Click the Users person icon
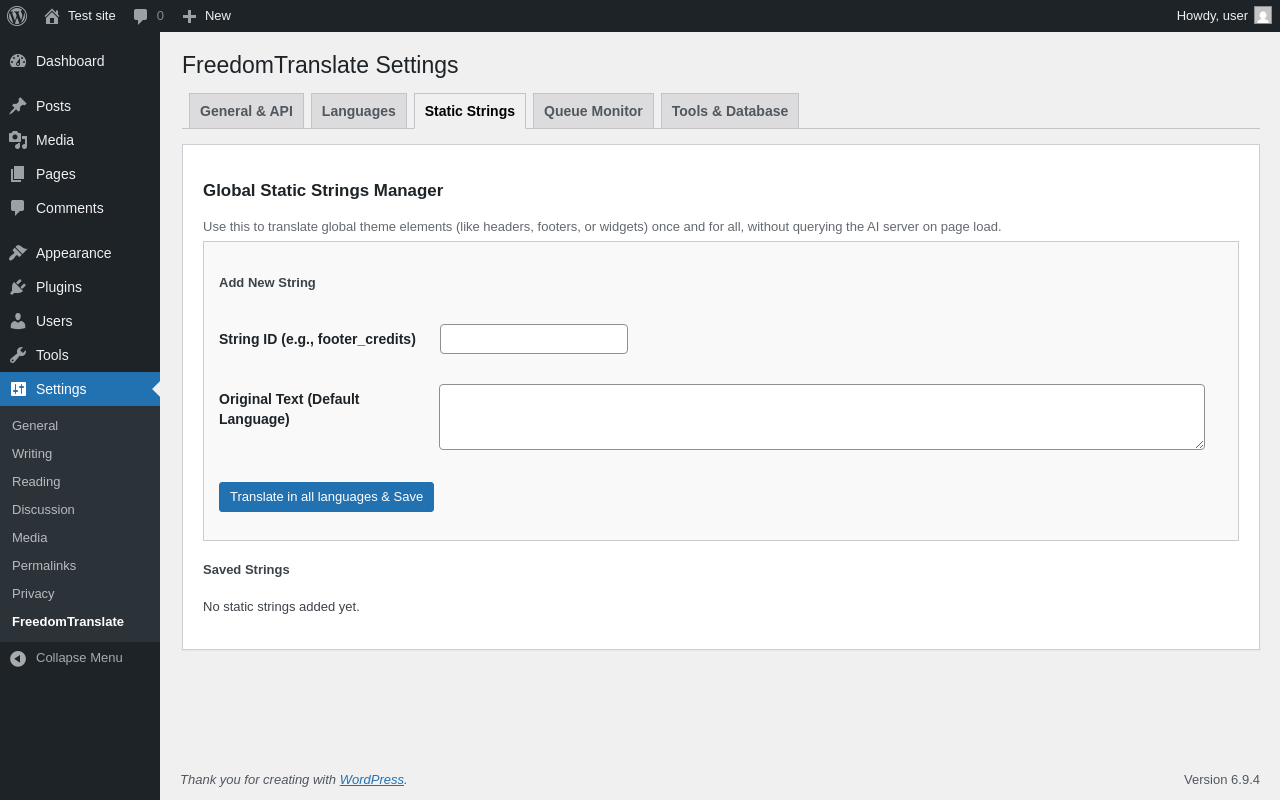Image resolution: width=1280 pixels, height=800 pixels. coord(18,321)
